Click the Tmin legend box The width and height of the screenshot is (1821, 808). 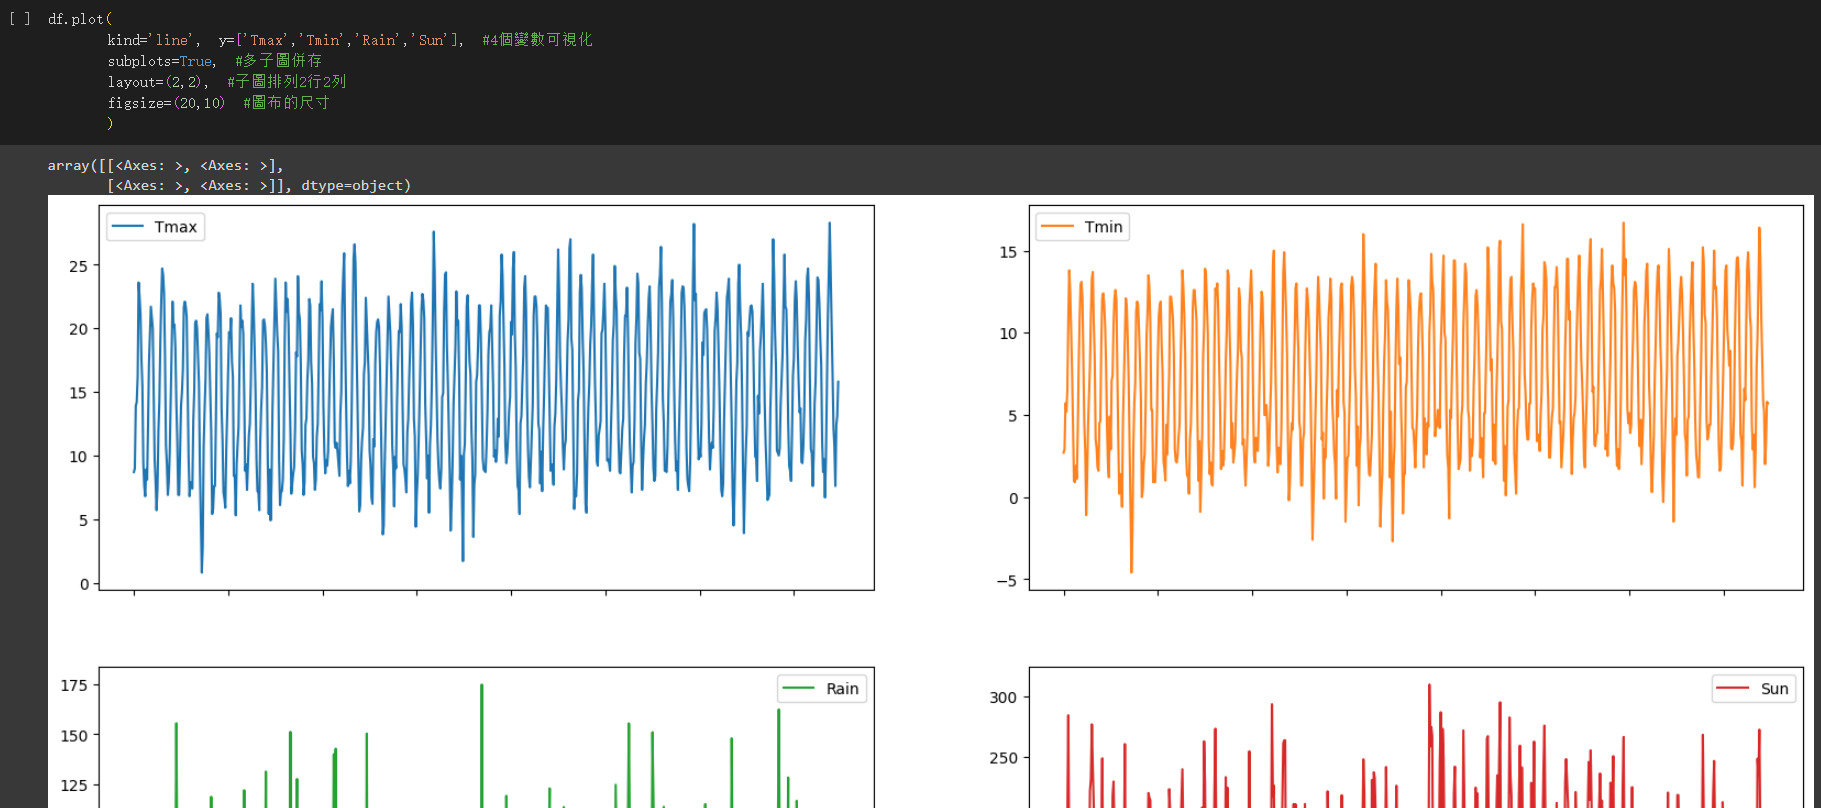[x=1083, y=227]
